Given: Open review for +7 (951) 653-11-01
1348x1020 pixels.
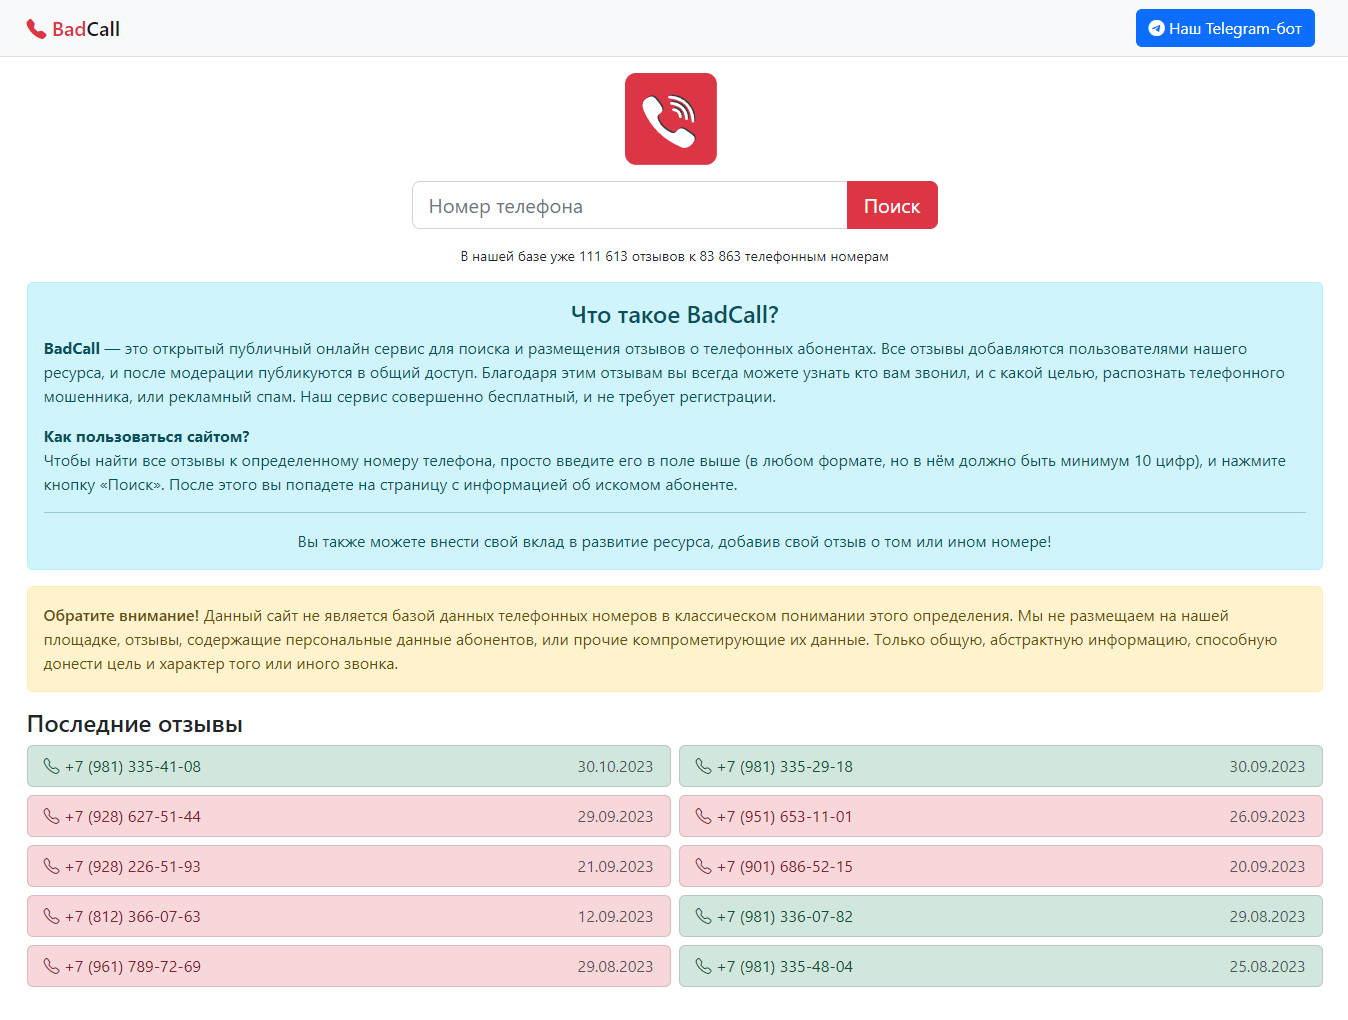Looking at the screenshot, I should tap(1001, 816).
